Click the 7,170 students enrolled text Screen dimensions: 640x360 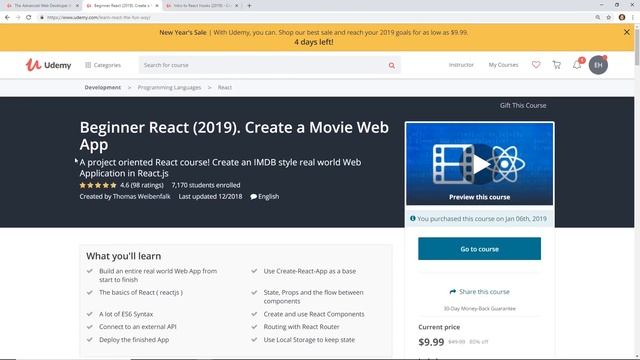(206, 185)
